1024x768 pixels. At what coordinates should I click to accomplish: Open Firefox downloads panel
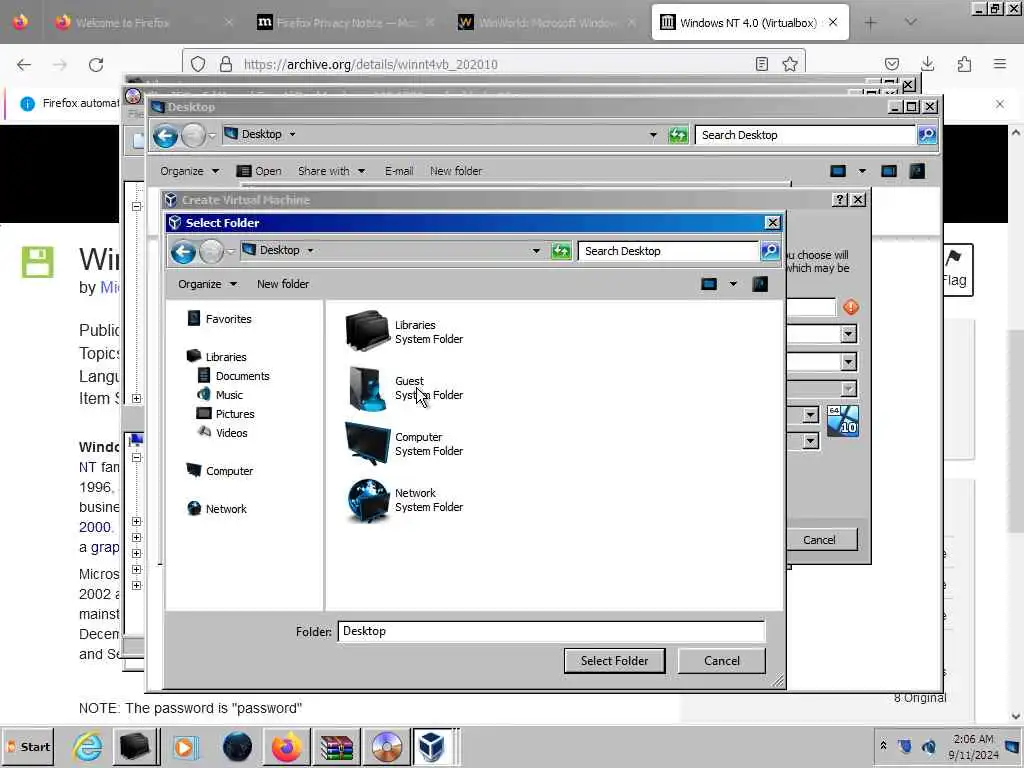[x=927, y=64]
